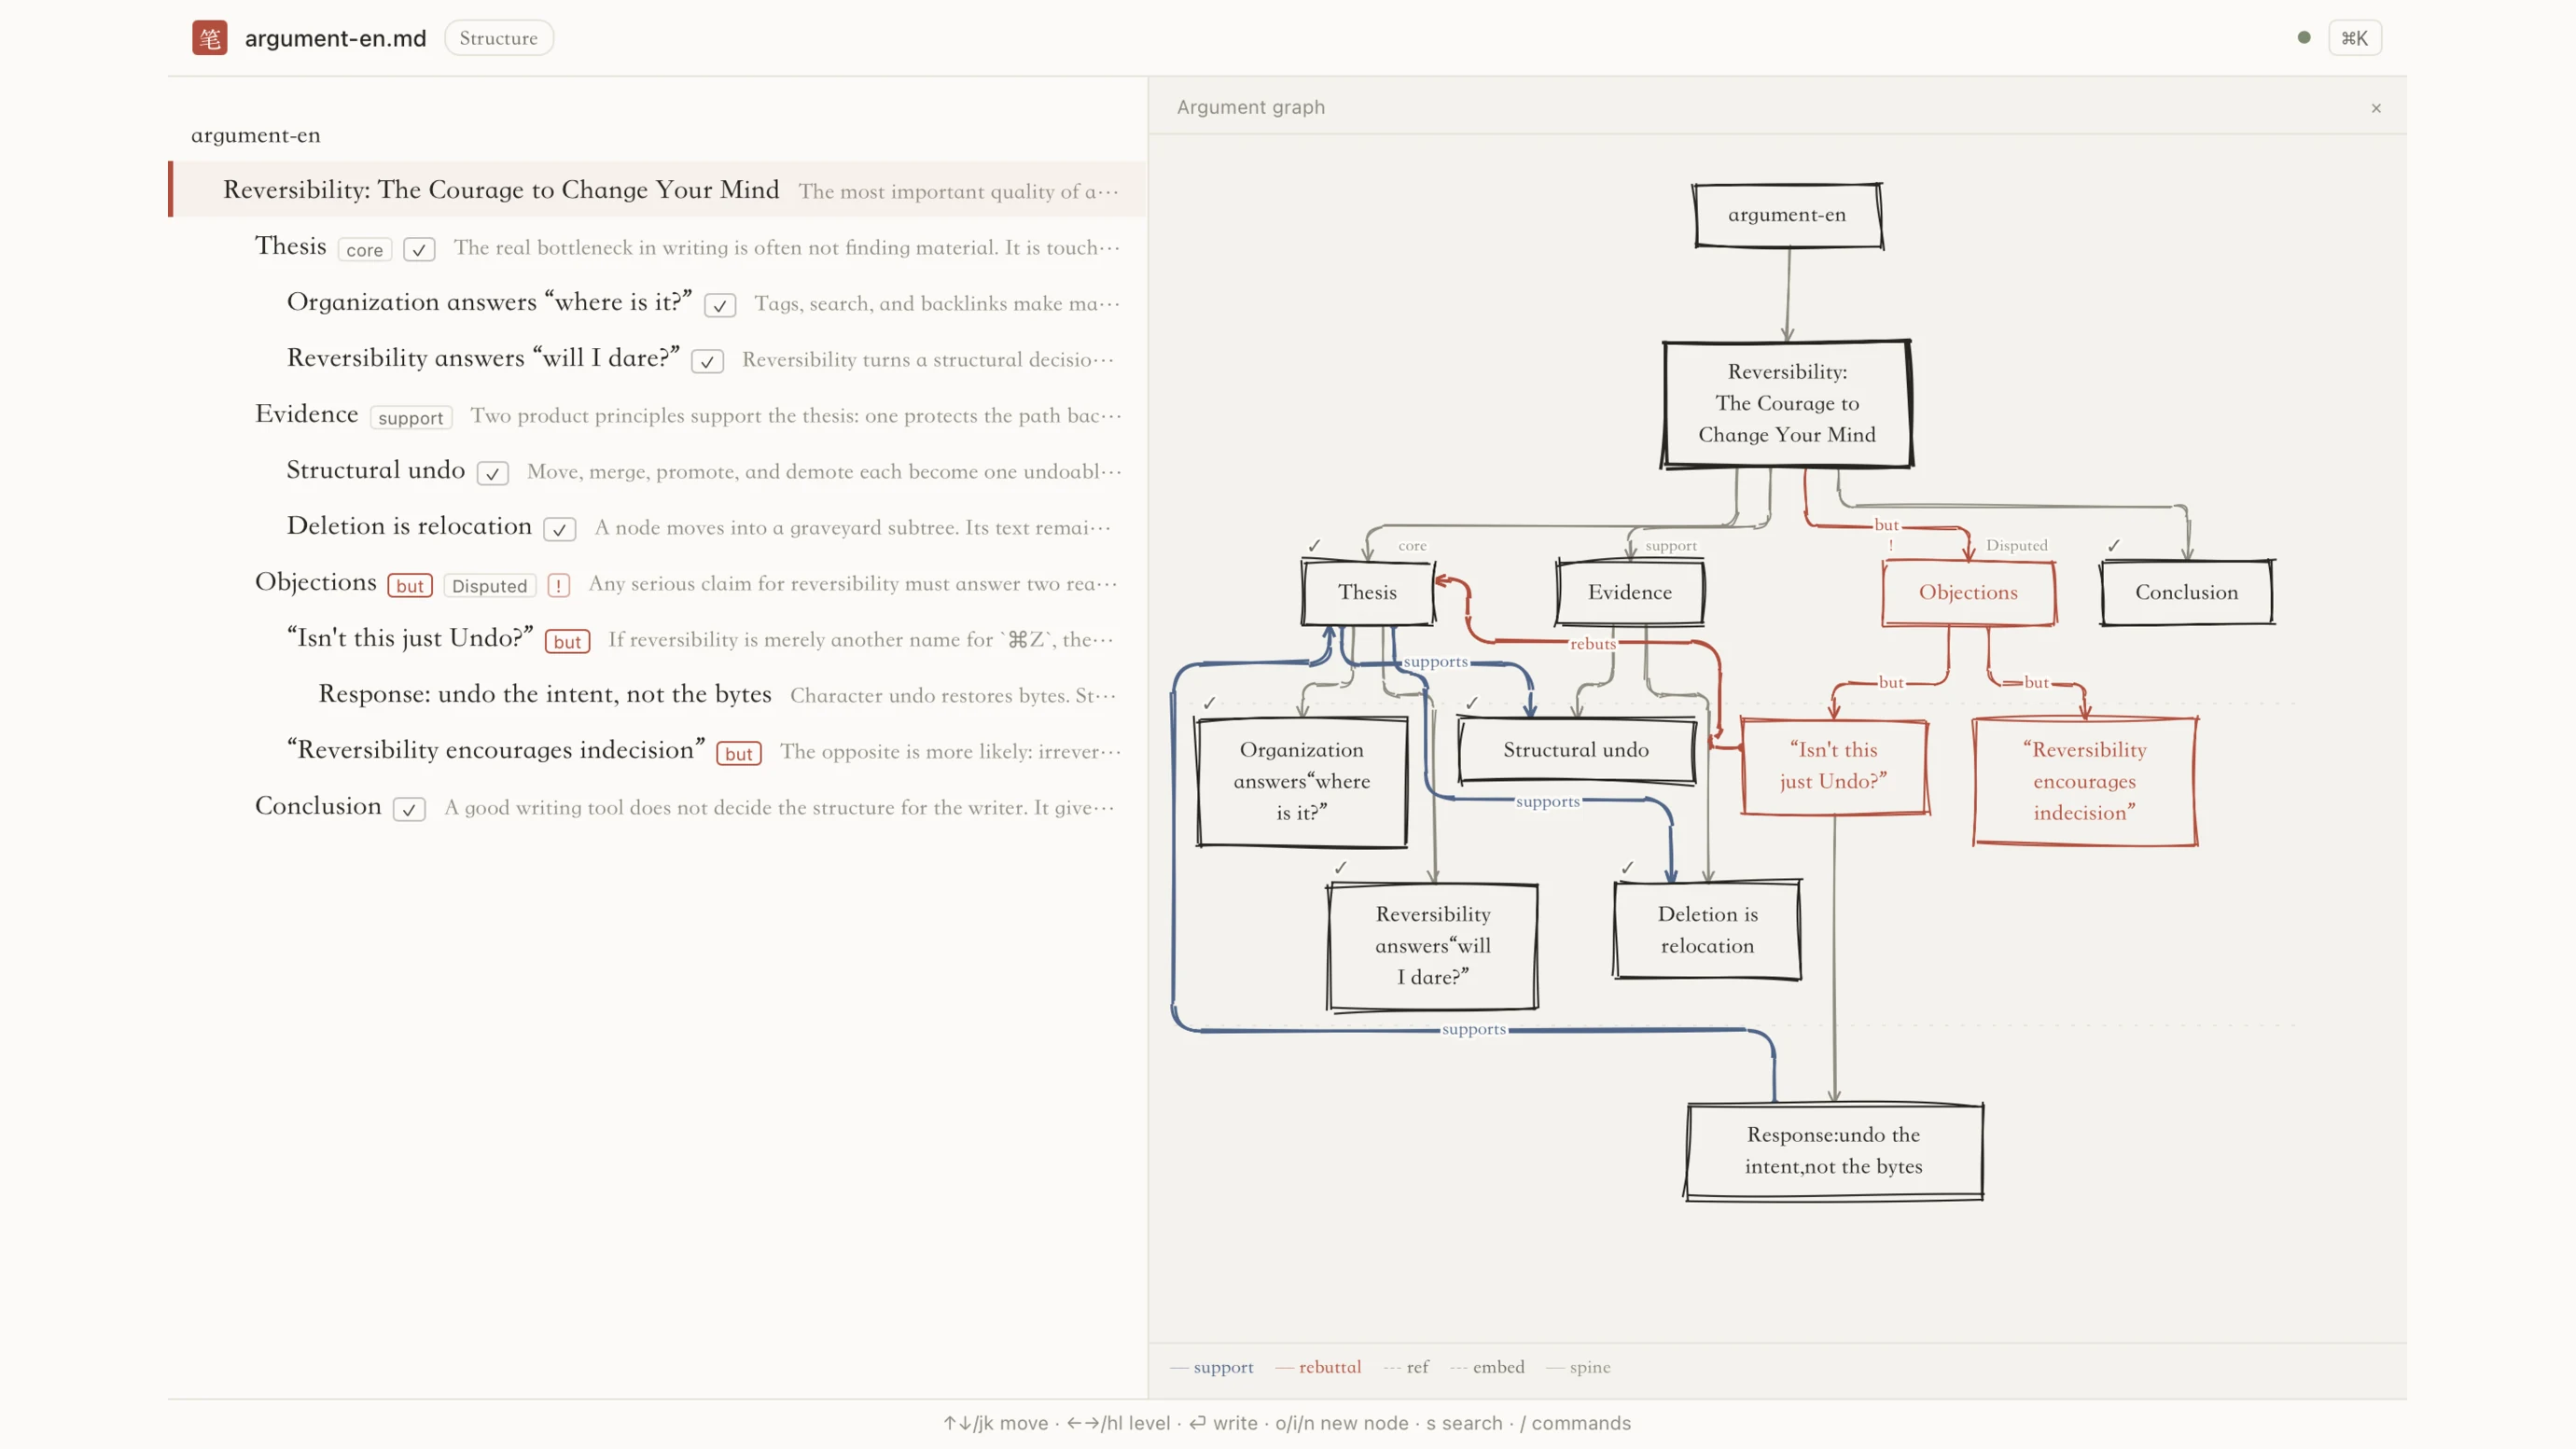Click red "Reversibility encourages indecision" graph node

click(x=2084, y=781)
